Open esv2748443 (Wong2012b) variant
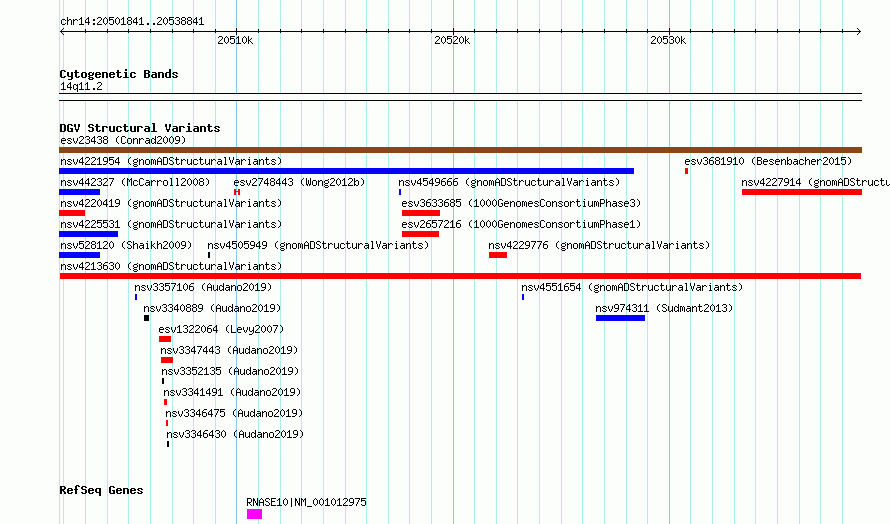 point(299,182)
